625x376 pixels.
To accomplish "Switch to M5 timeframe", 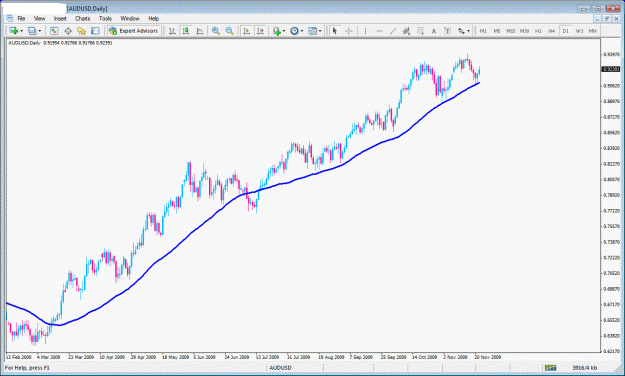I will (x=497, y=31).
